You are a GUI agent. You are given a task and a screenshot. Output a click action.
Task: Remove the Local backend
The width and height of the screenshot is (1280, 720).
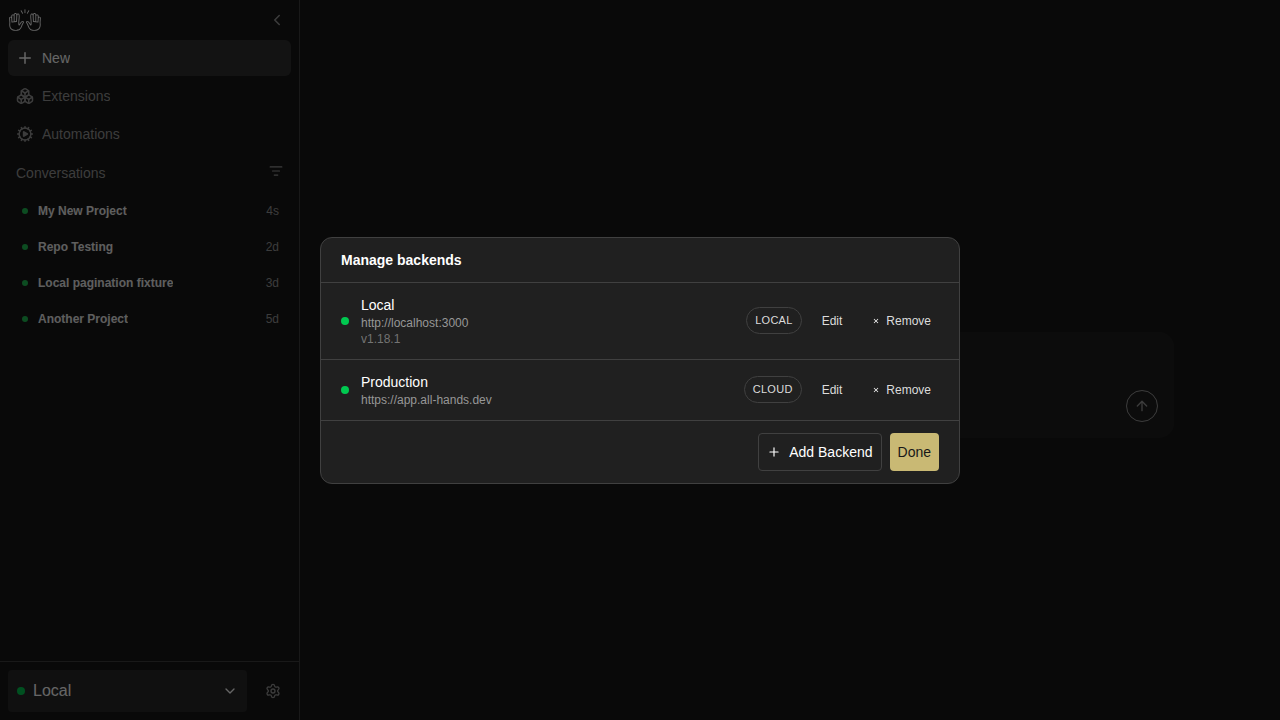[901, 321]
